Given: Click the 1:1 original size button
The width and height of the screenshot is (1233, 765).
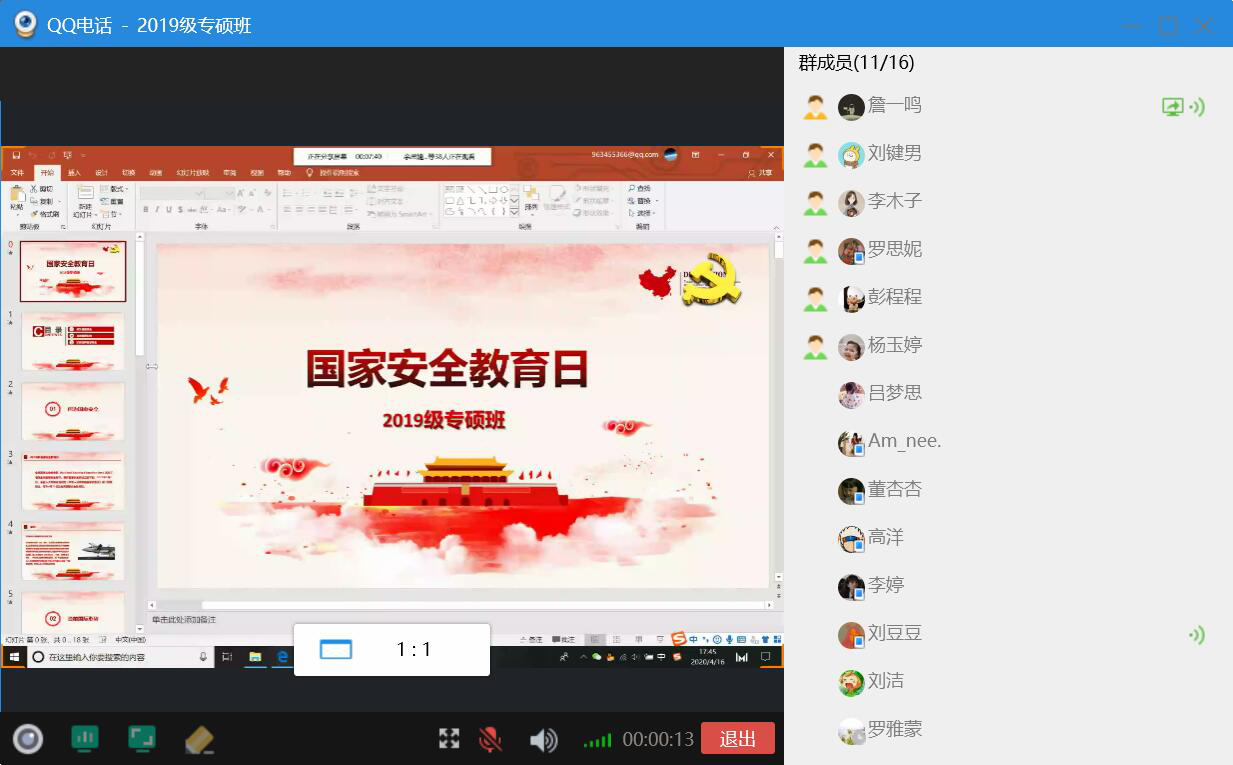Looking at the screenshot, I should (413, 650).
